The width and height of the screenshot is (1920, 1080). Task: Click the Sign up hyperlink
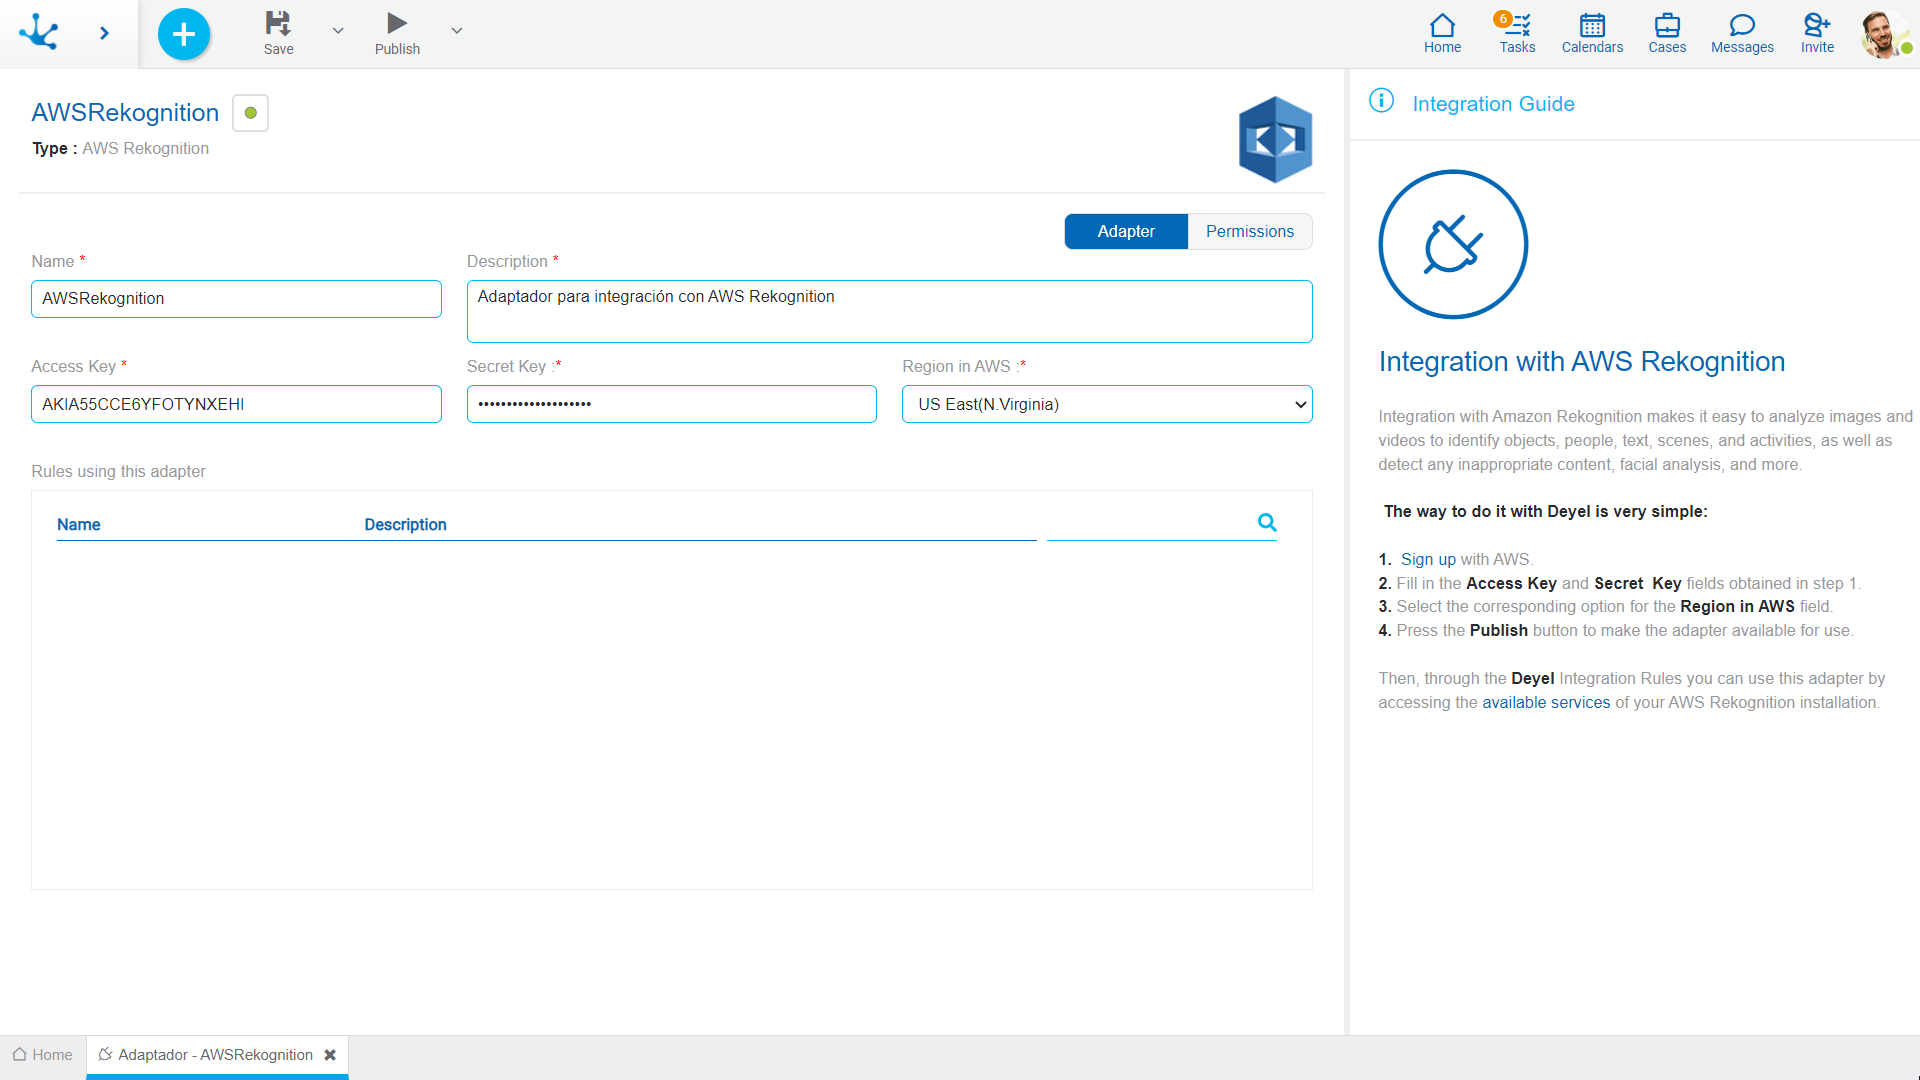(x=1425, y=559)
